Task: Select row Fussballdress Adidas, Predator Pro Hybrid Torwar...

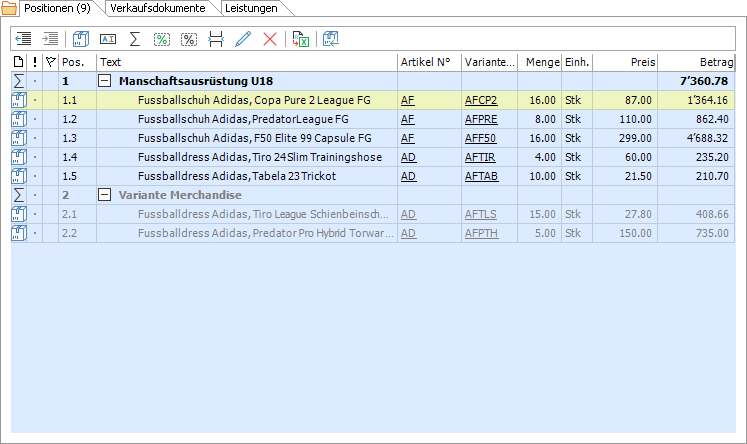Action: (x=373, y=233)
